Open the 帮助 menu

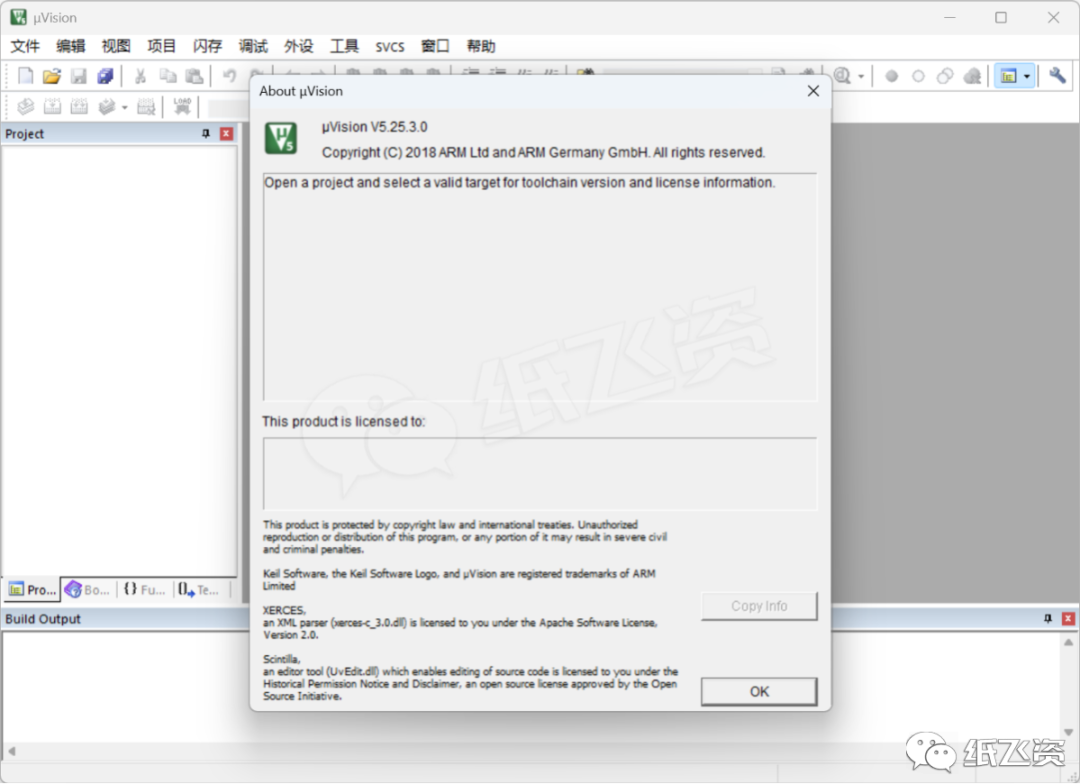(481, 46)
